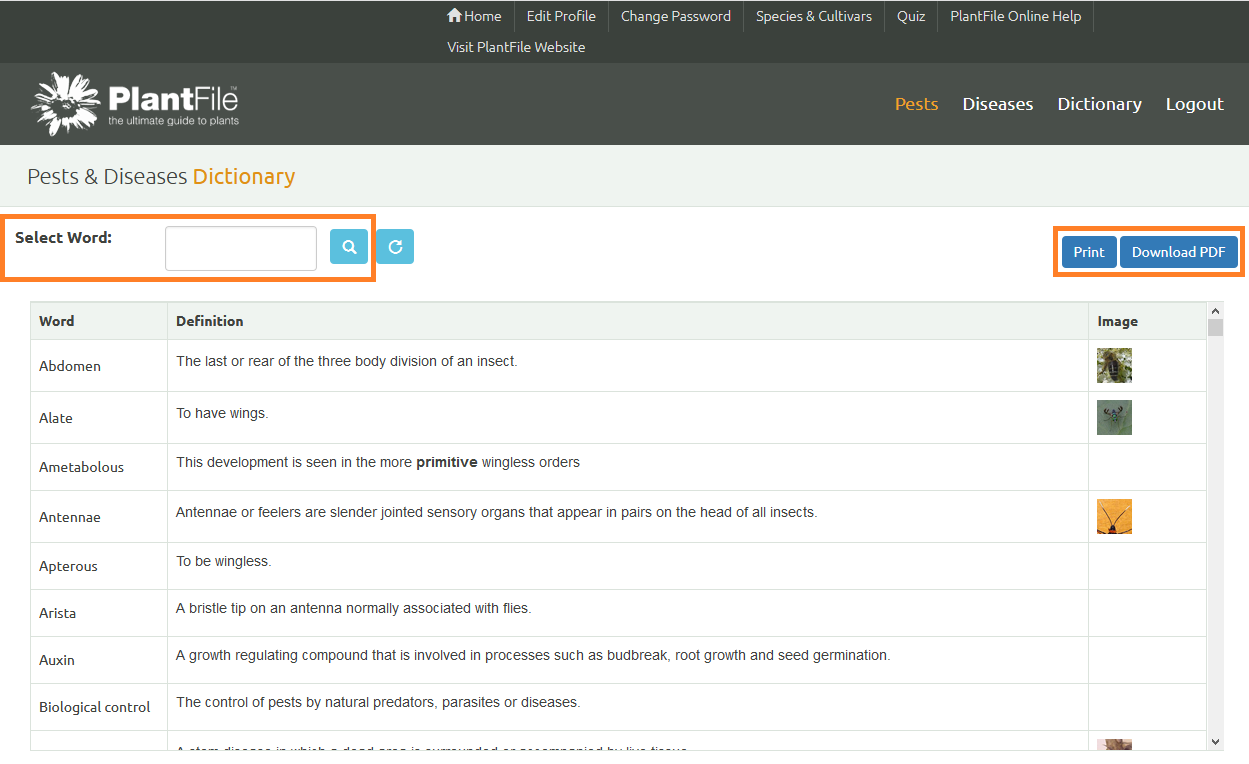Click the Print button
The height and width of the screenshot is (764, 1249).
pos(1088,251)
